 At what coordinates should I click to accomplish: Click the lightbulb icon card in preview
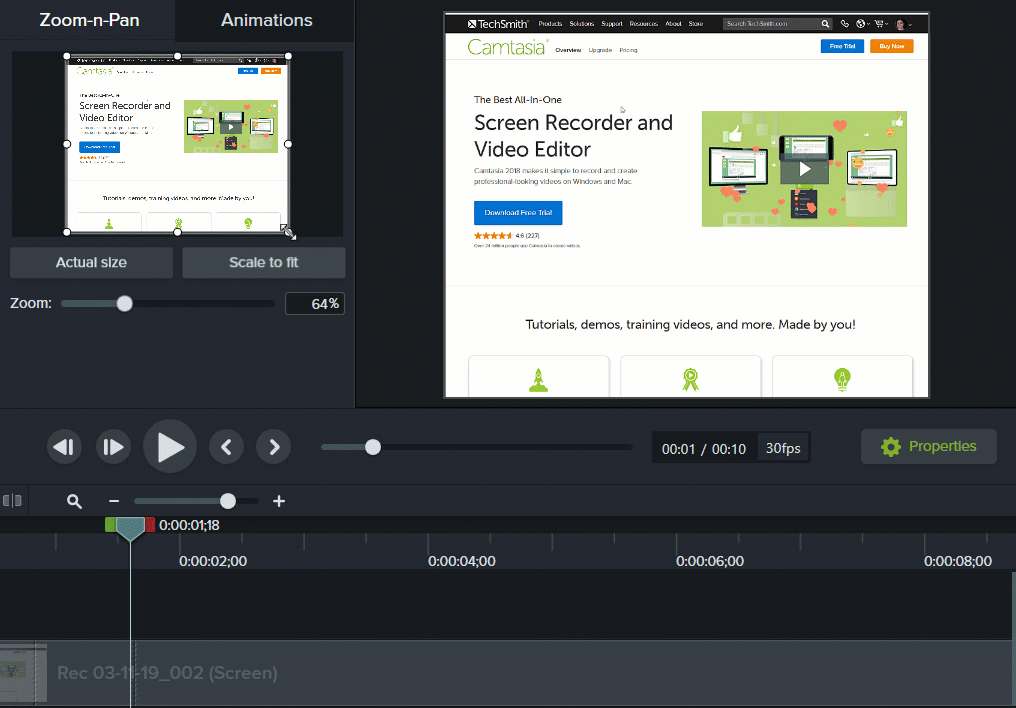click(842, 378)
